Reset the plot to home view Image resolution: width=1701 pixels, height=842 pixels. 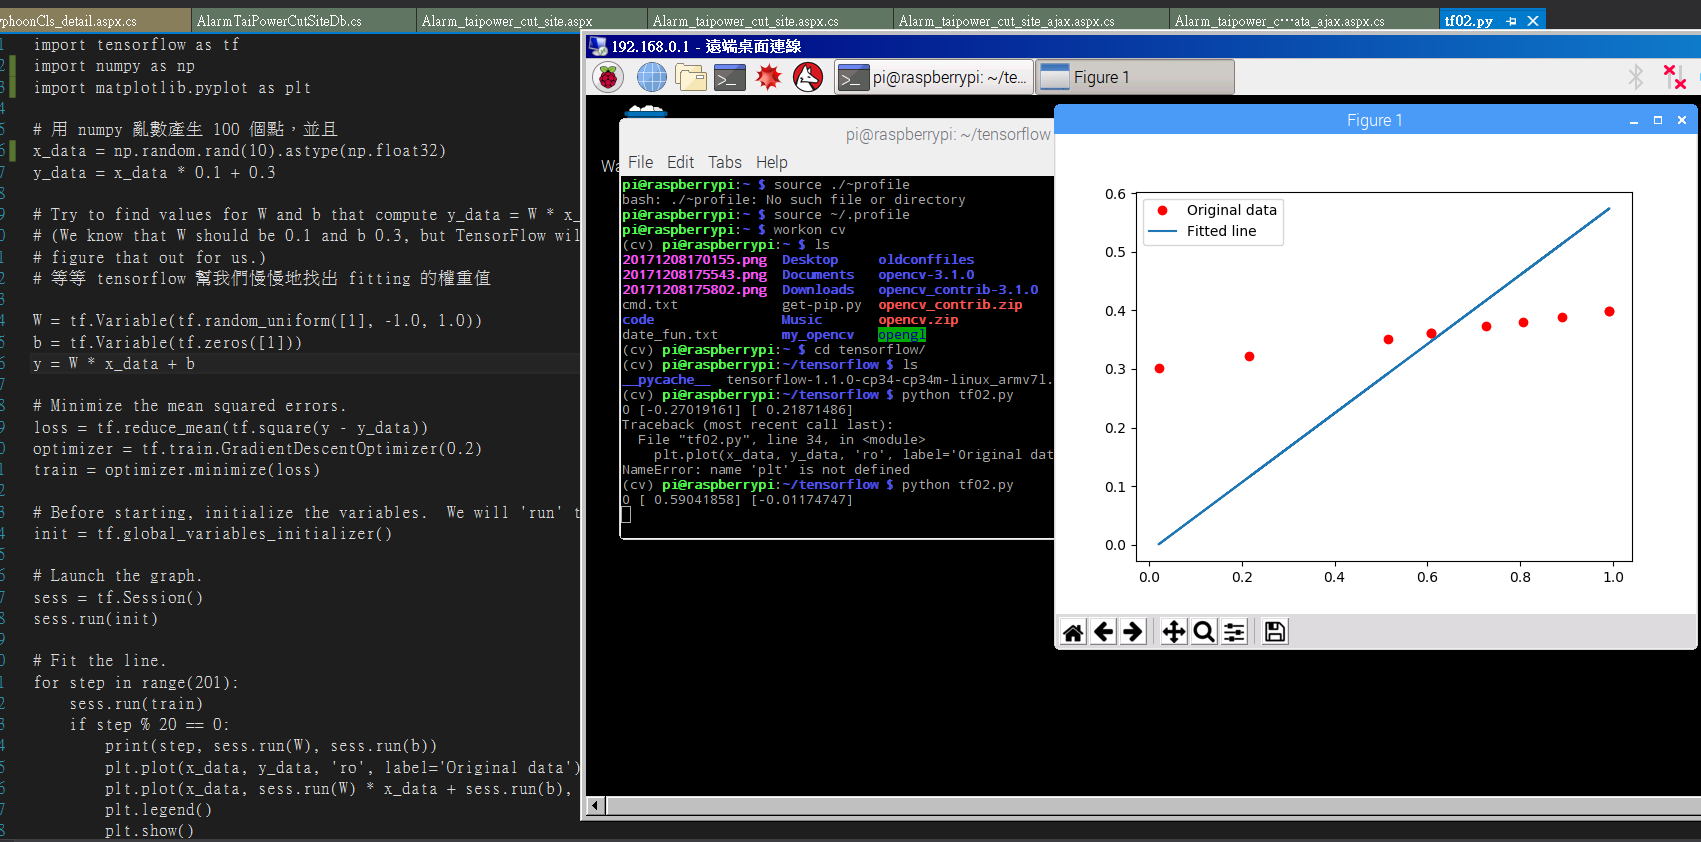click(1073, 632)
